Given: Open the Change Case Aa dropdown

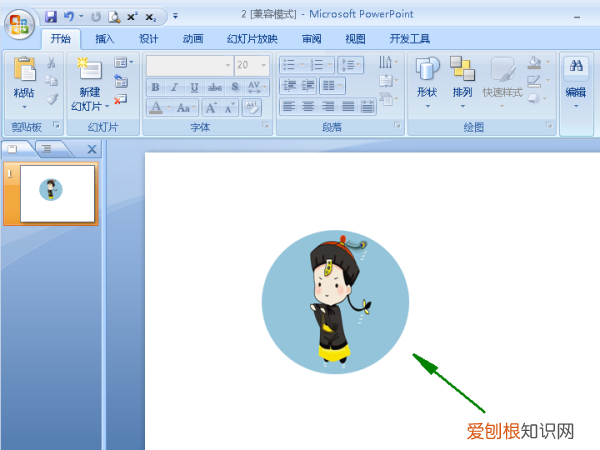Looking at the screenshot, I should (186, 108).
